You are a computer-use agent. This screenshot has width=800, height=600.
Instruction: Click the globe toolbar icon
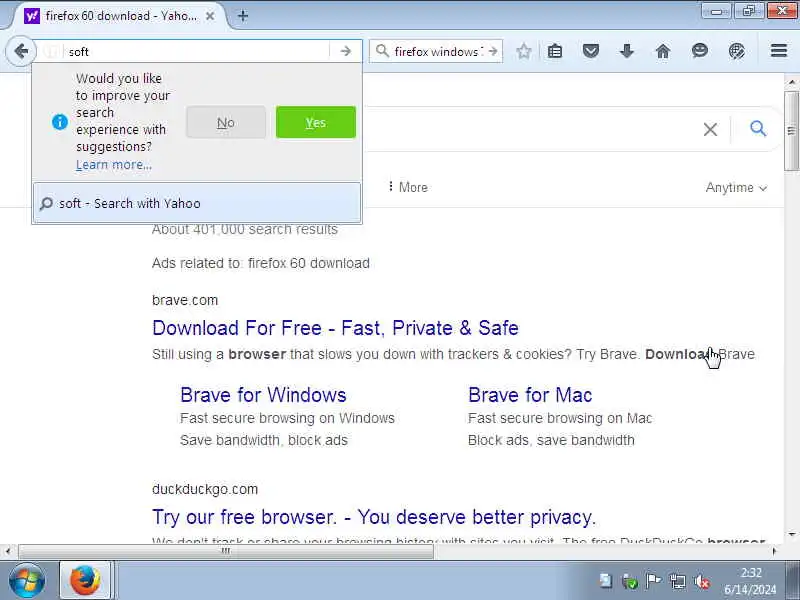(x=736, y=51)
